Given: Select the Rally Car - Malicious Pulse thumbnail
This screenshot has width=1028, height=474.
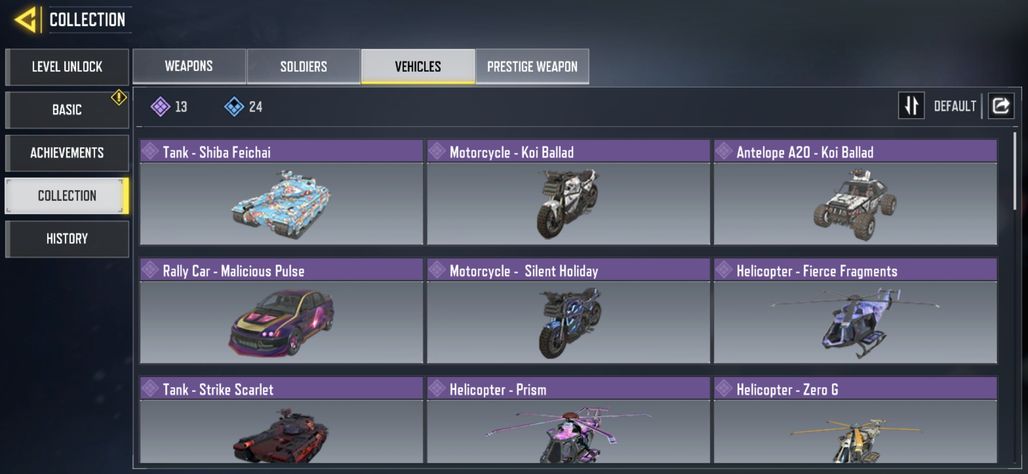Looking at the screenshot, I should point(281,323).
